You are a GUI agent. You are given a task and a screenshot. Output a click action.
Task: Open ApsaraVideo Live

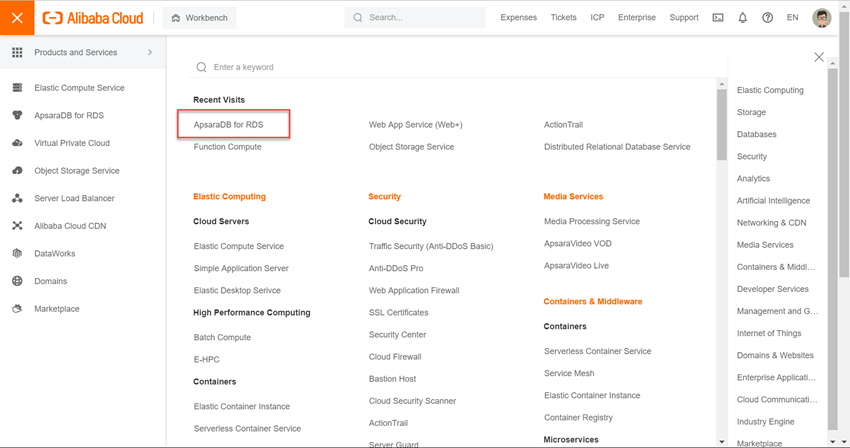pyautogui.click(x=576, y=266)
